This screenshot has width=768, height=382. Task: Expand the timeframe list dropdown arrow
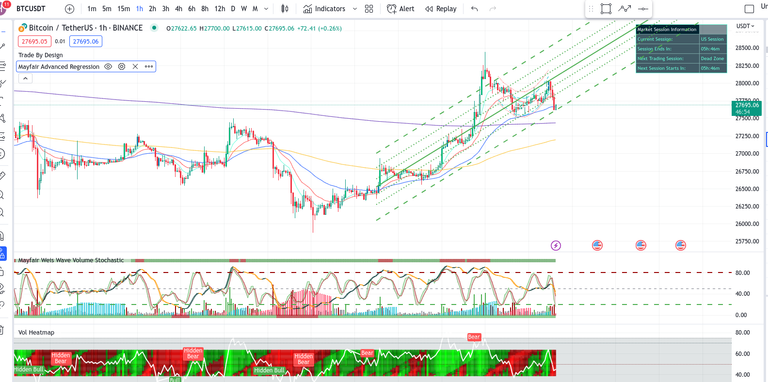click(x=266, y=9)
